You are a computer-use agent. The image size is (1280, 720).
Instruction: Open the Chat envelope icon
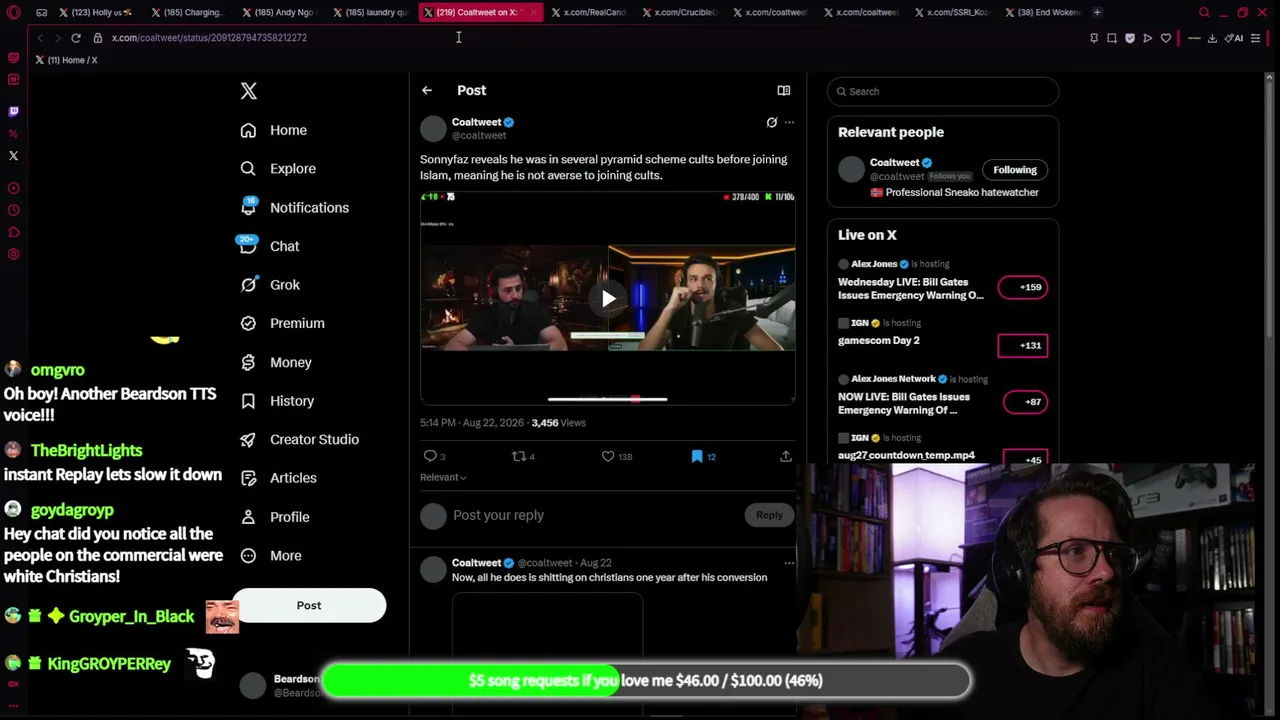pos(248,246)
